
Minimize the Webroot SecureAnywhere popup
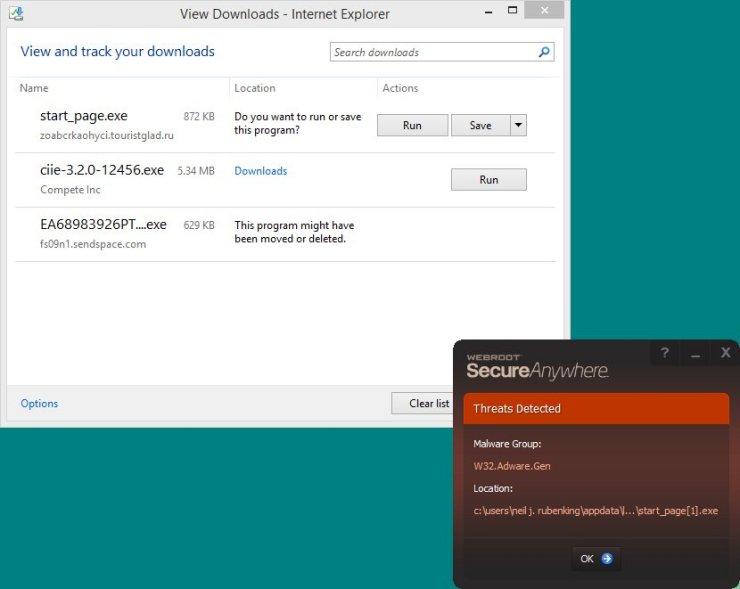[695, 354]
